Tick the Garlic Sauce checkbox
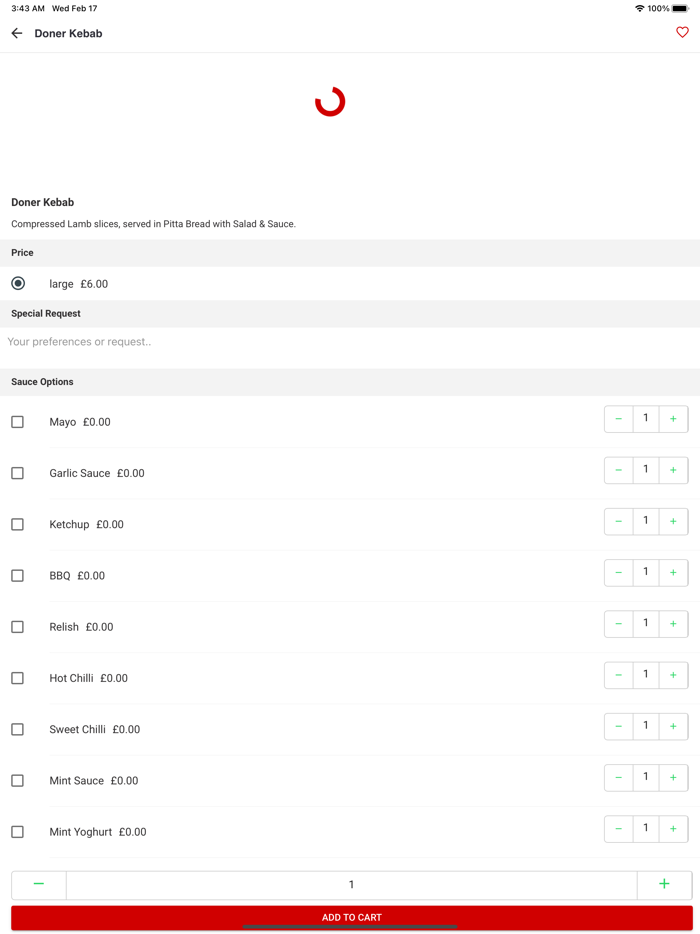 pyautogui.click(x=18, y=473)
